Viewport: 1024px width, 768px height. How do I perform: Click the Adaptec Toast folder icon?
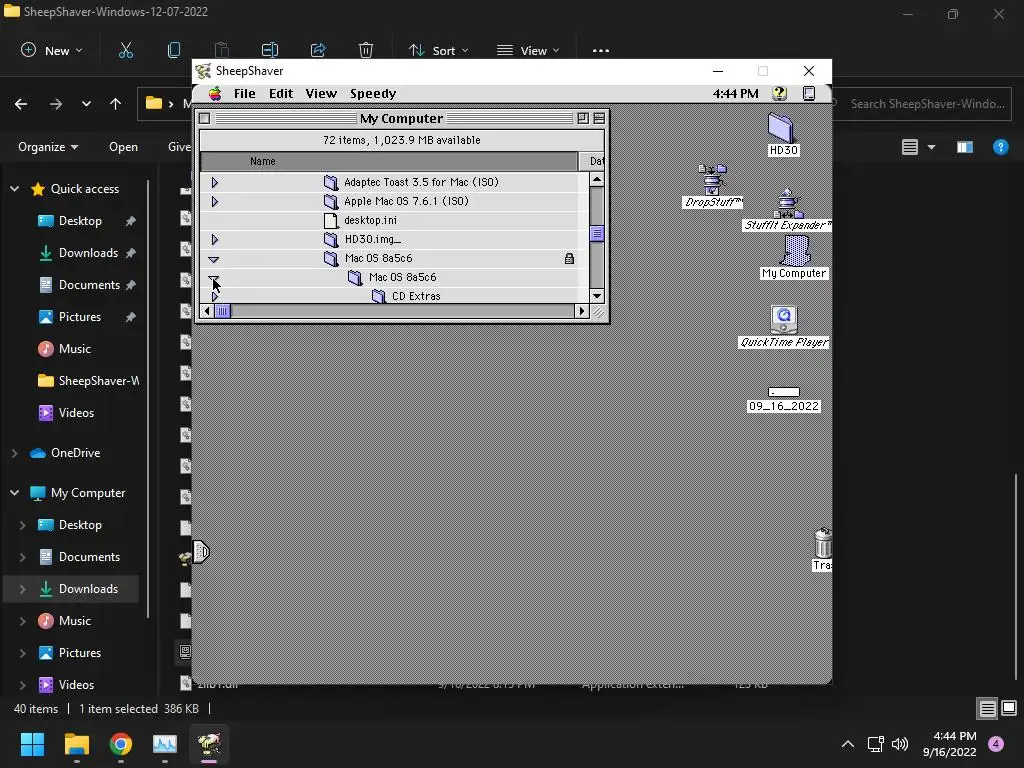331,182
